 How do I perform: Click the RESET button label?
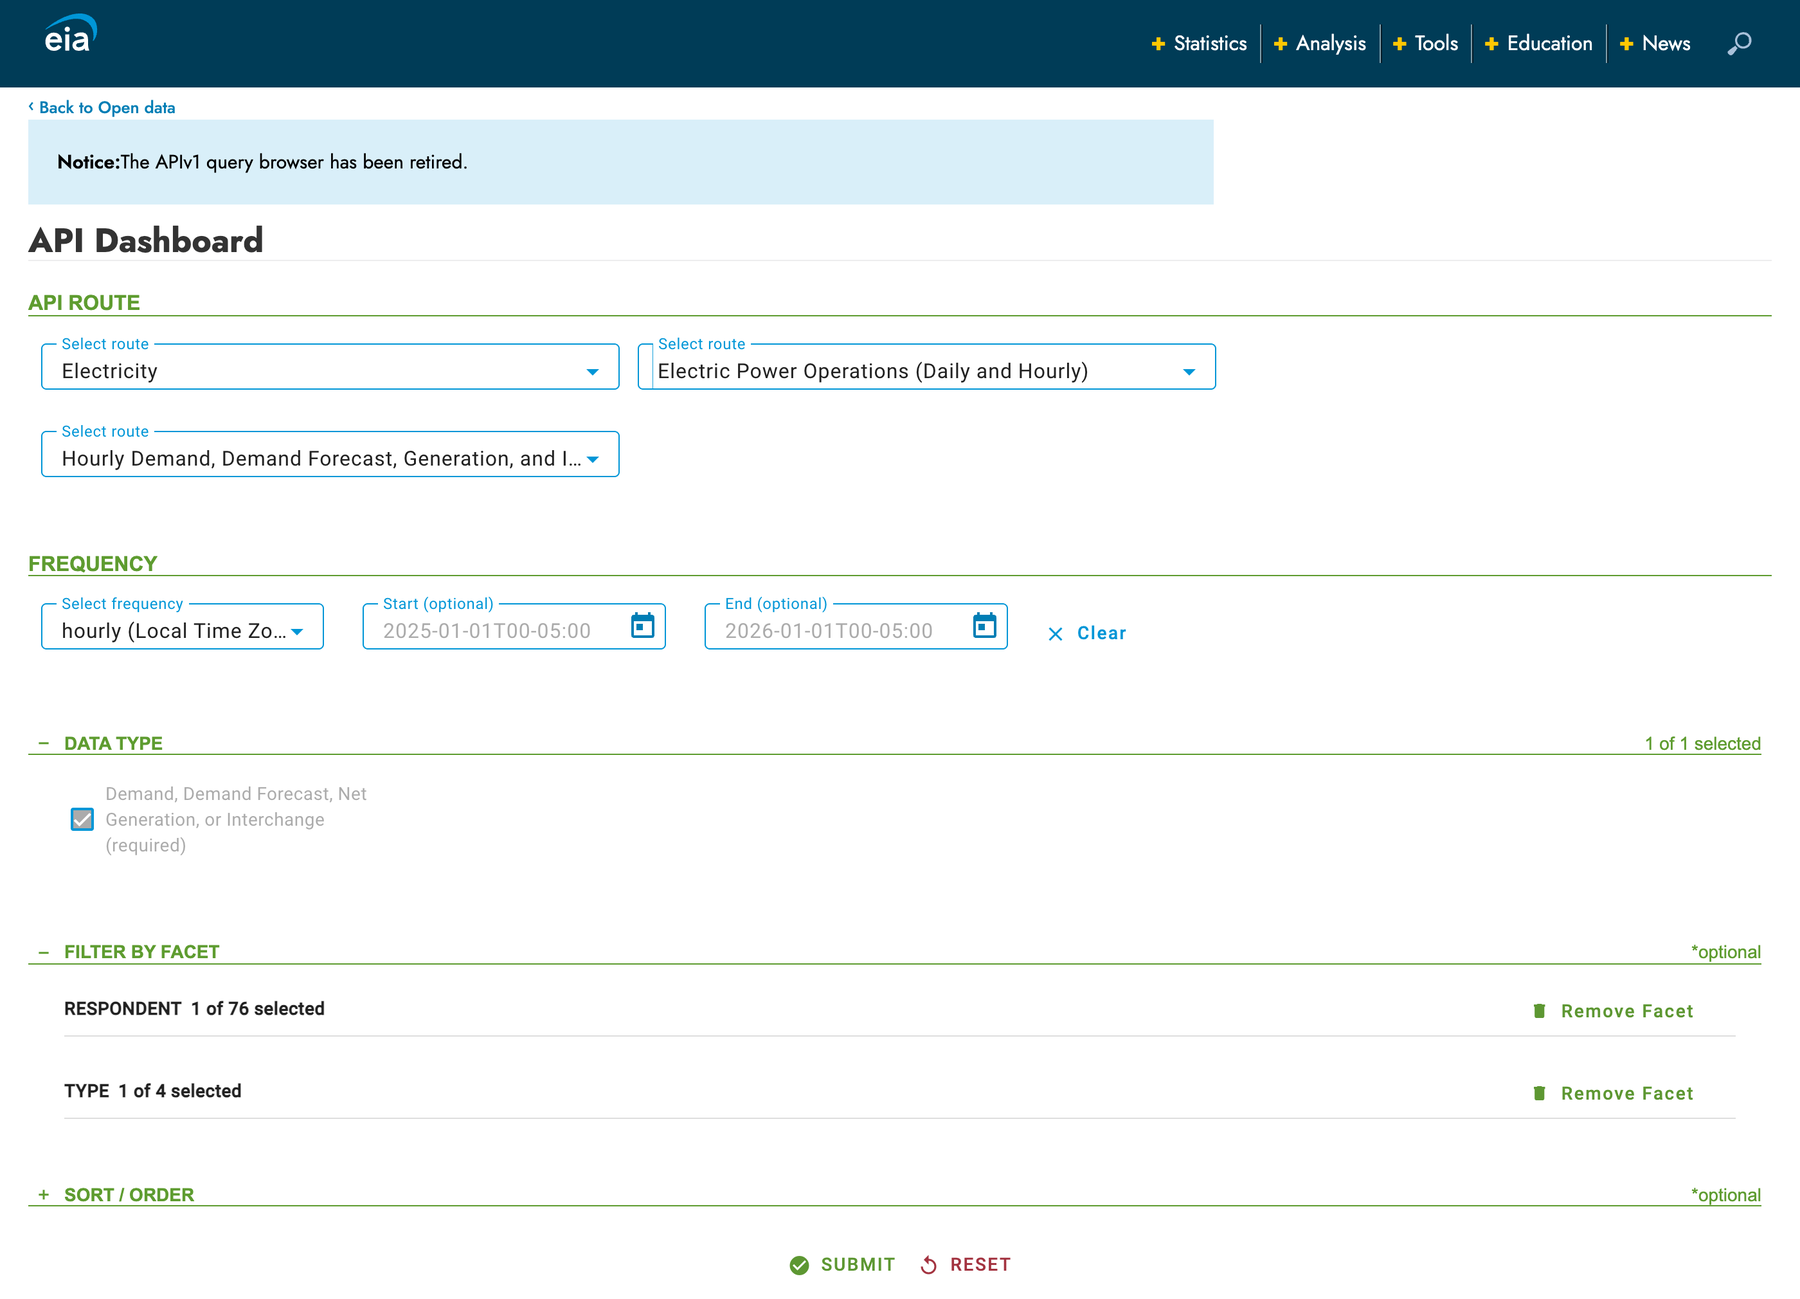click(980, 1265)
